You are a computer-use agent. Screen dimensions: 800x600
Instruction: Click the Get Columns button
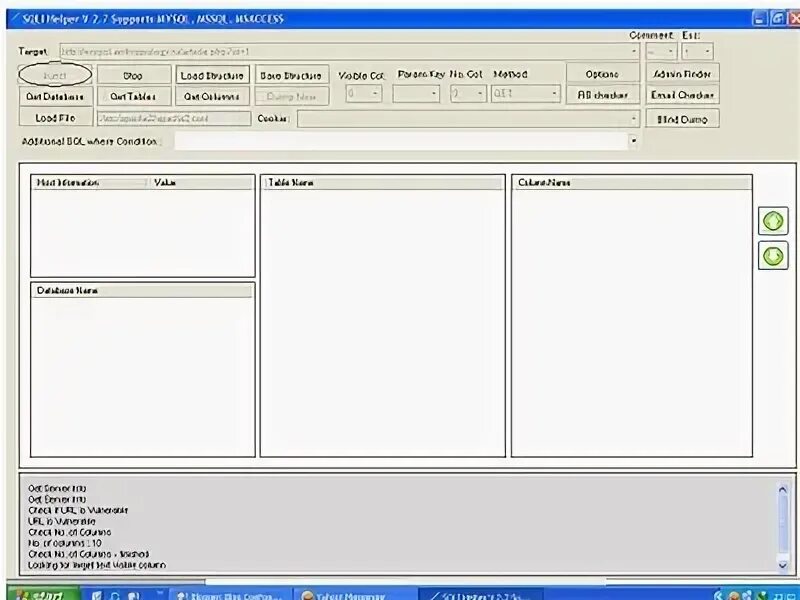click(x=212, y=96)
